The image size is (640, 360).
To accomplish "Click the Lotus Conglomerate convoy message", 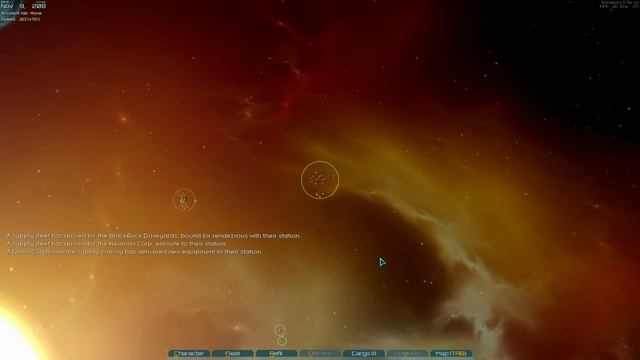I will (134, 252).
